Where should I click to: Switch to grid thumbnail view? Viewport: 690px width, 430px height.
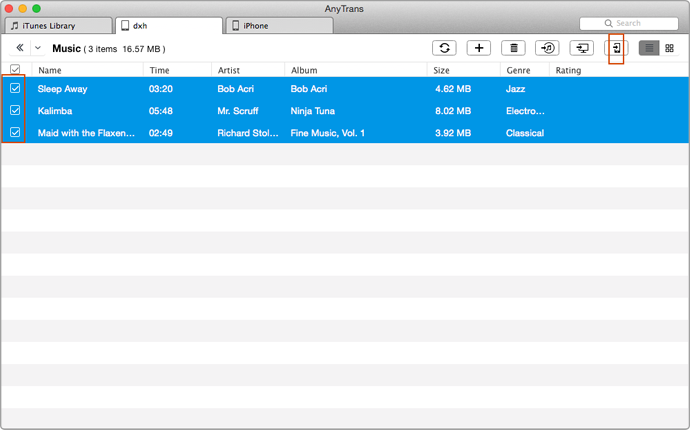tap(669, 48)
